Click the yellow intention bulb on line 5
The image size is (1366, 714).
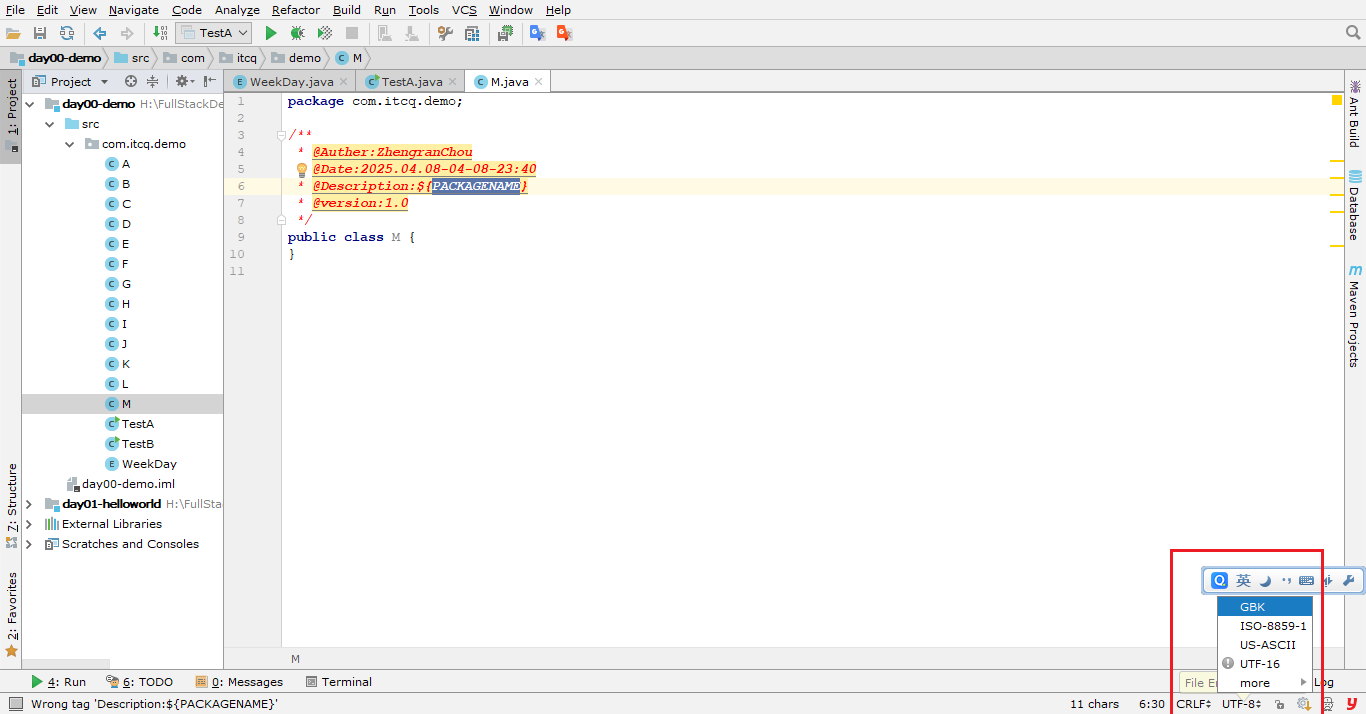(302, 170)
